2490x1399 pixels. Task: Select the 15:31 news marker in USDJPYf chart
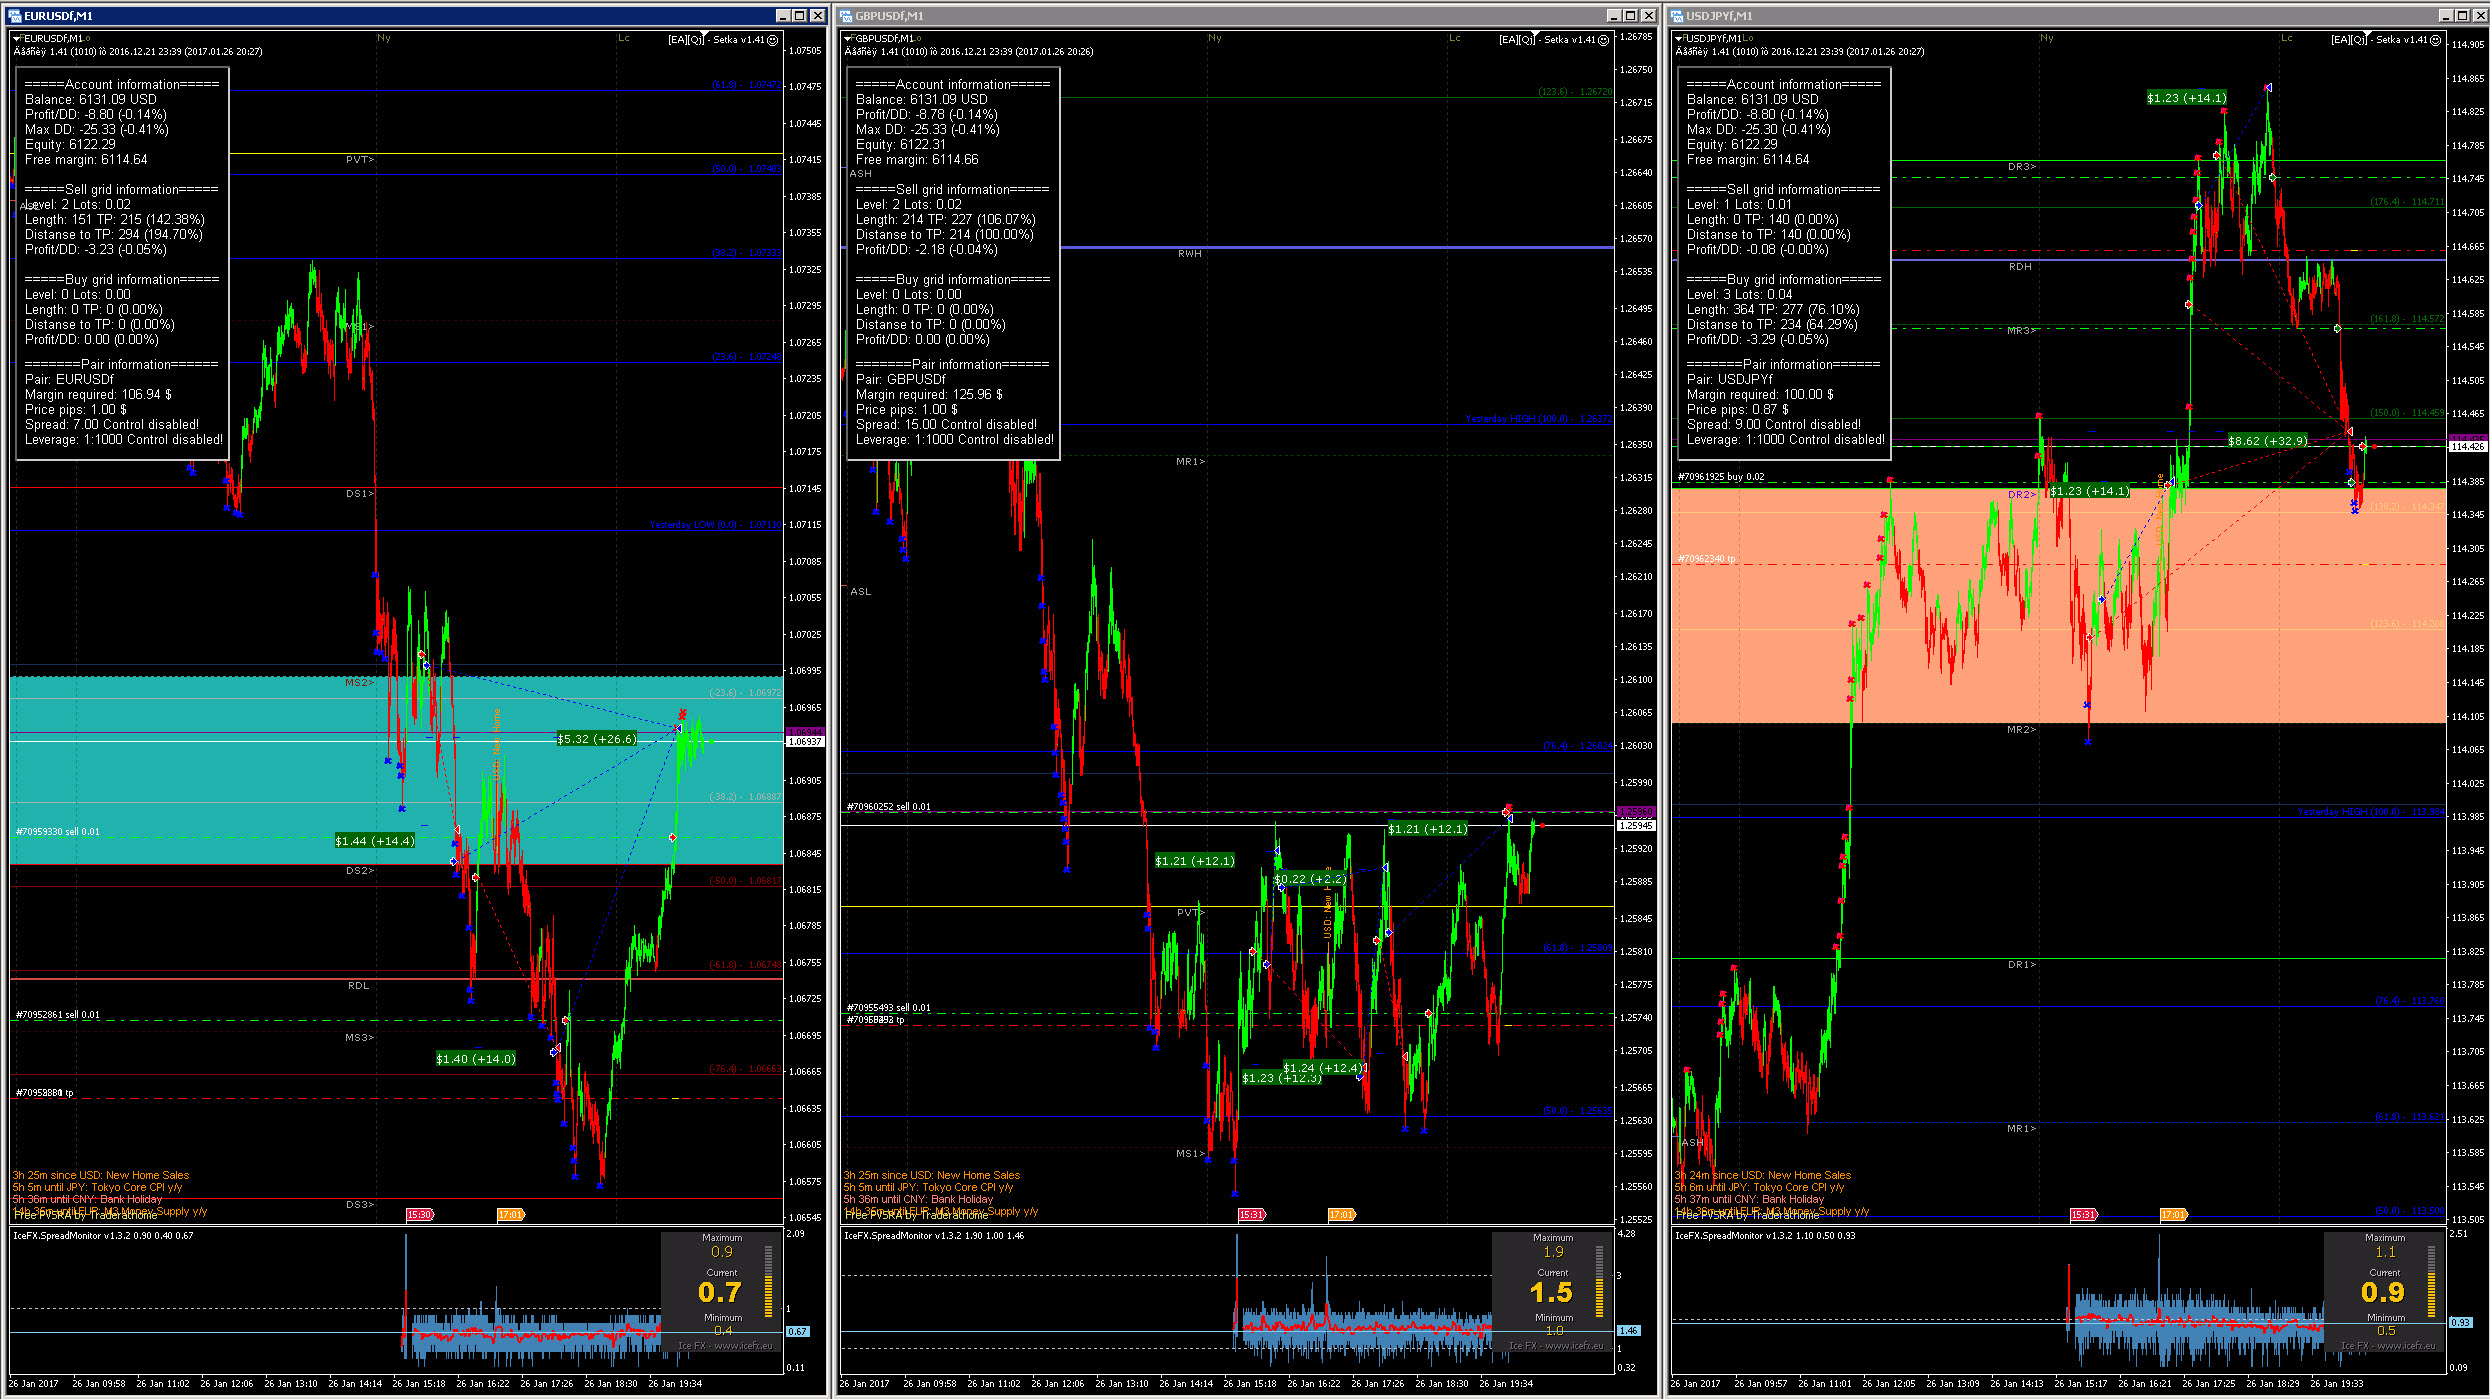click(x=2084, y=1214)
